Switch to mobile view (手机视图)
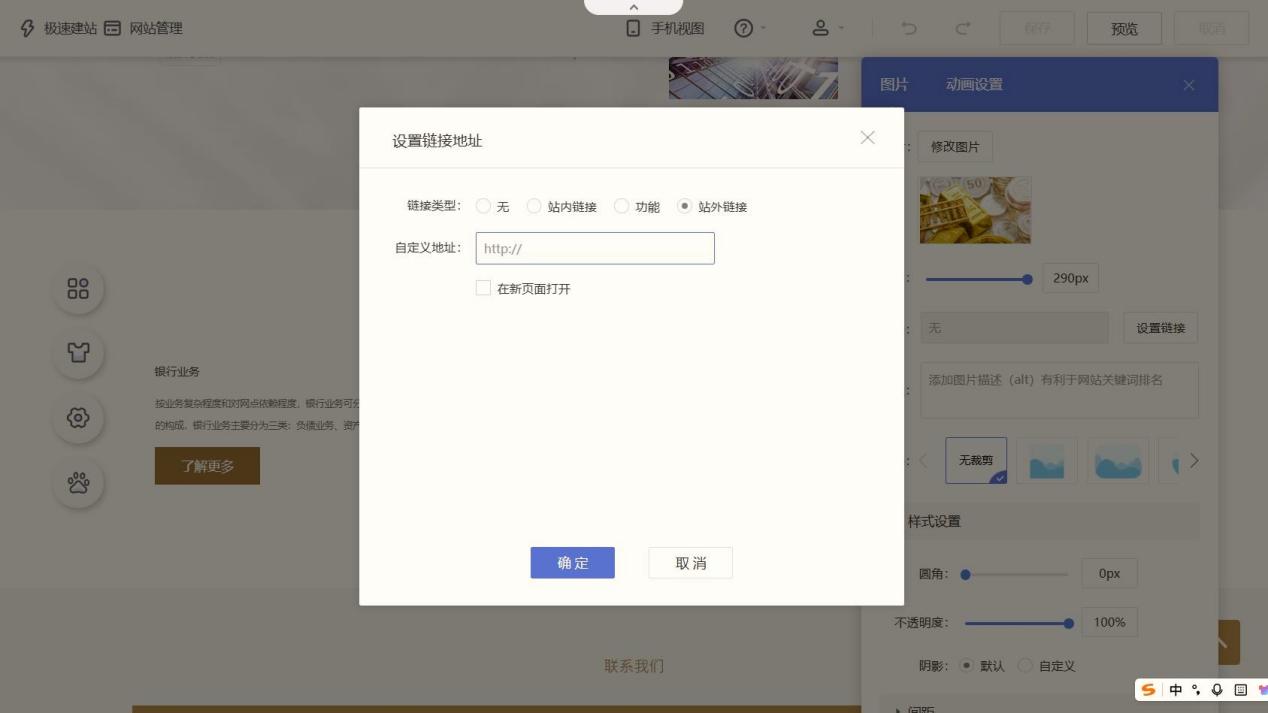The width and height of the screenshot is (1268, 713). [665, 28]
